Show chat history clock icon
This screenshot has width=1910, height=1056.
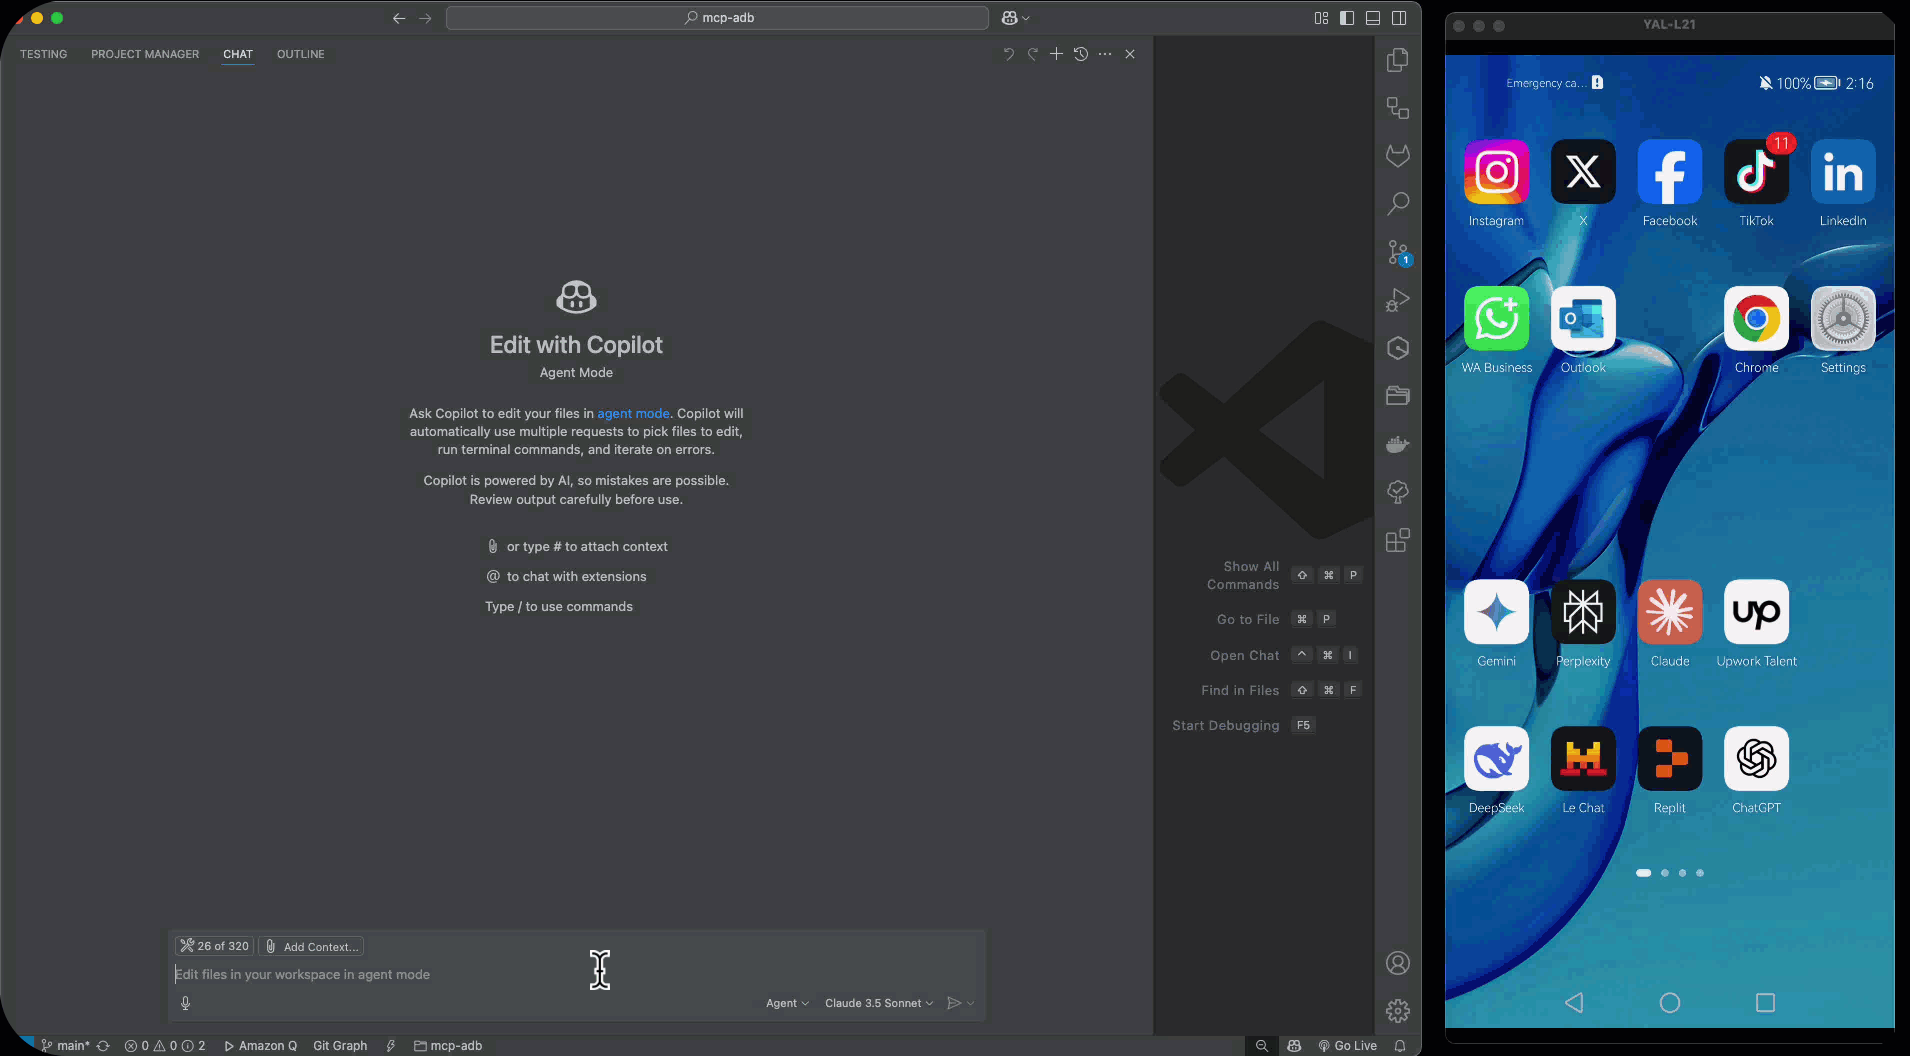click(1081, 54)
